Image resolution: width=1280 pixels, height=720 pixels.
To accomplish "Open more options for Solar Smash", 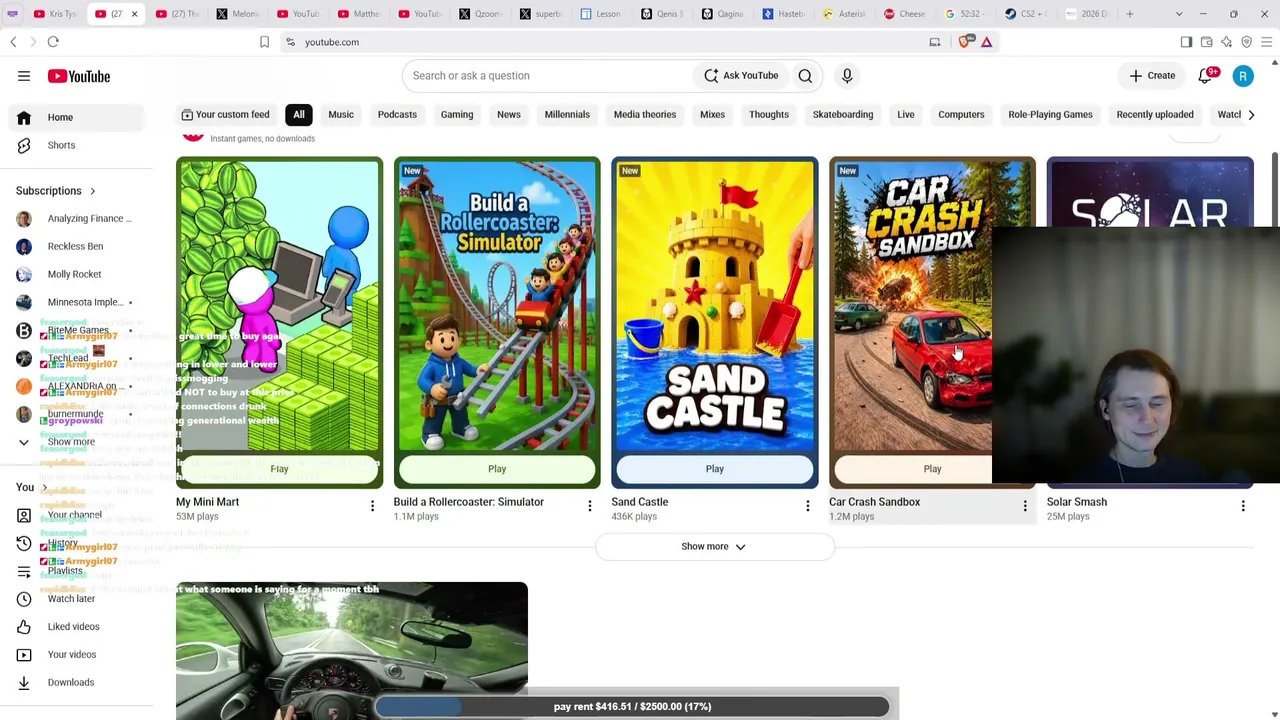I will click(x=1243, y=507).
